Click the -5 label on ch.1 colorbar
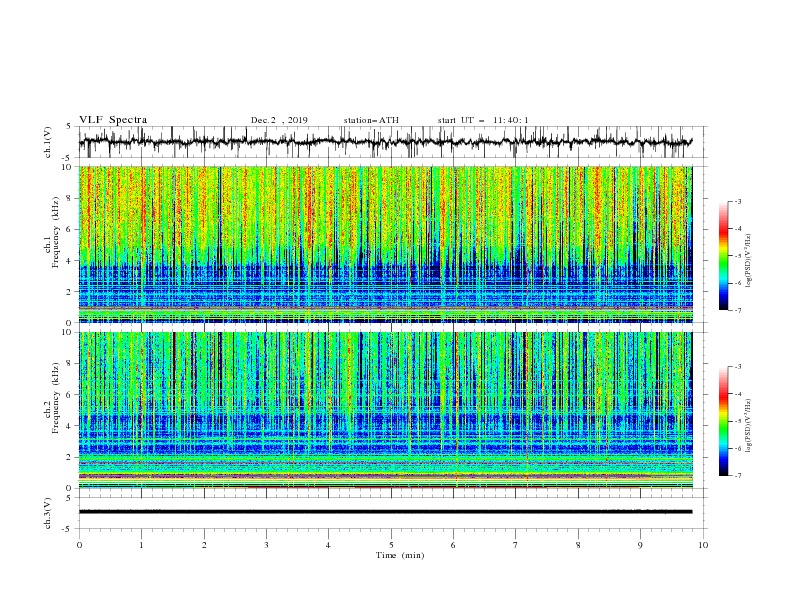Viewport: 792px width, 612px height. (738, 256)
